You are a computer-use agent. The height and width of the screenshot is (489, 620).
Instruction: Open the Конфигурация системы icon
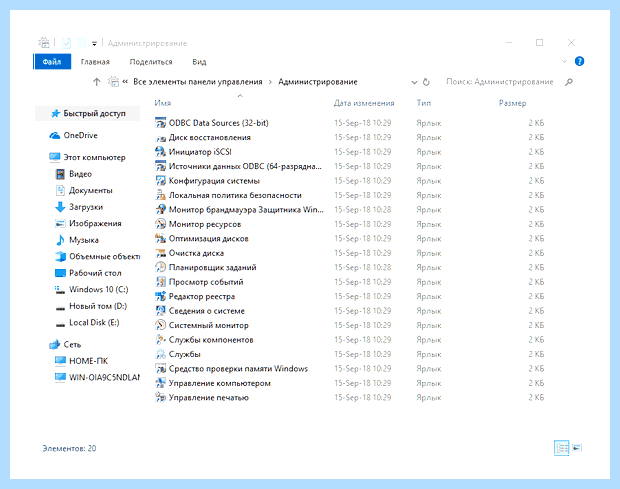point(160,181)
